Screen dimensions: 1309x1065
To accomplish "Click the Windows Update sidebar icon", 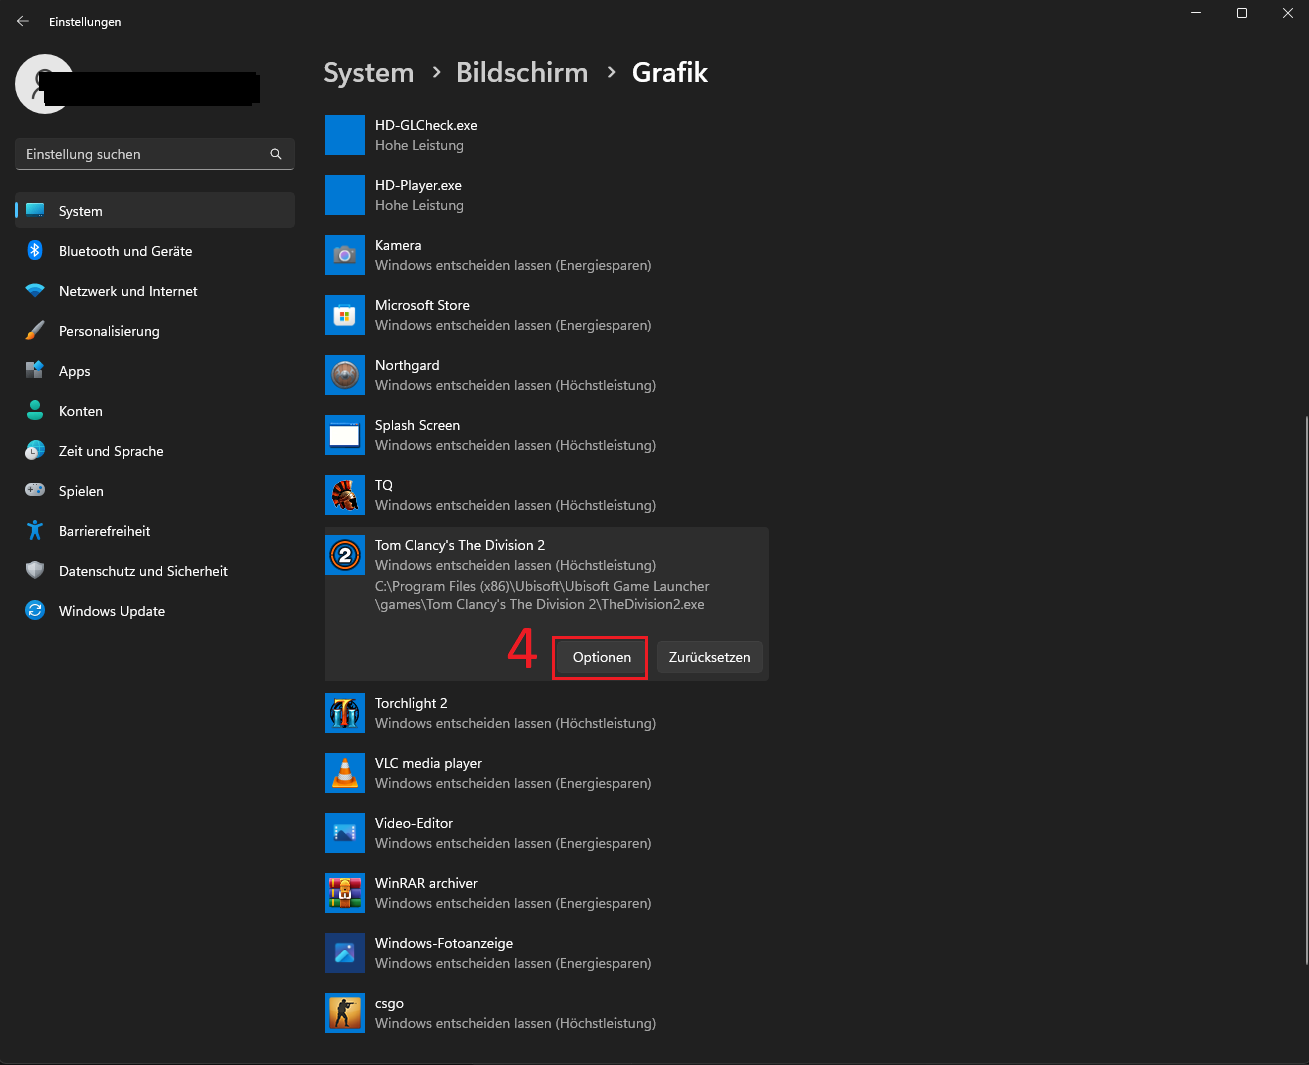I will (x=35, y=611).
